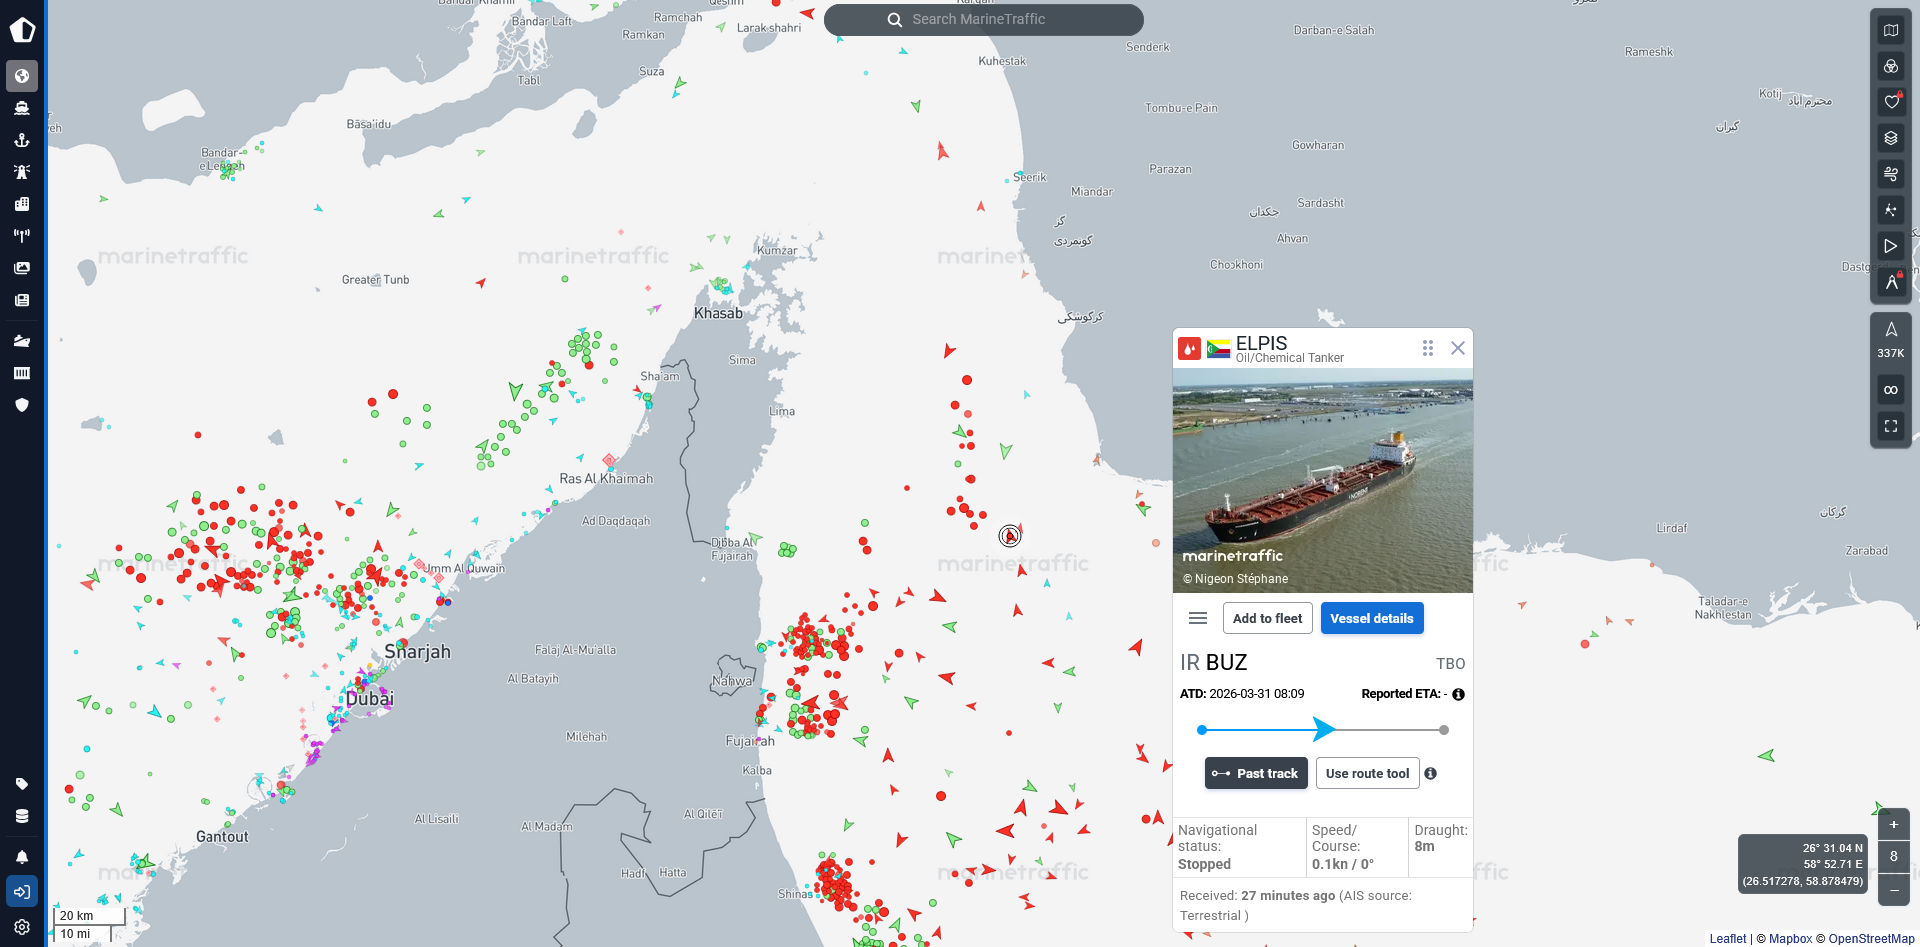
Task: Open the hamburger menu in vessel popup
Action: tap(1198, 618)
